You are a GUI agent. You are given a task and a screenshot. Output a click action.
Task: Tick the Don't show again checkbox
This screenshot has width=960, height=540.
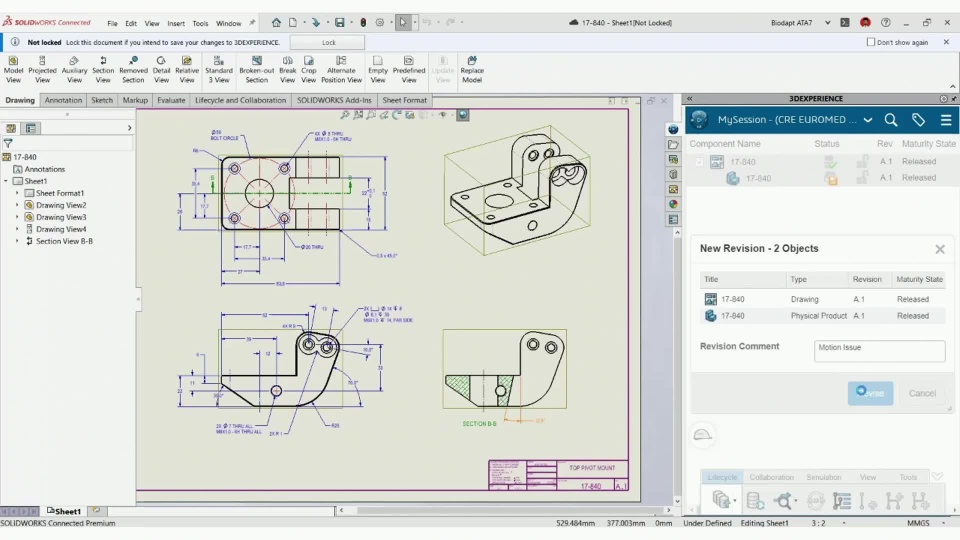pyautogui.click(x=871, y=42)
